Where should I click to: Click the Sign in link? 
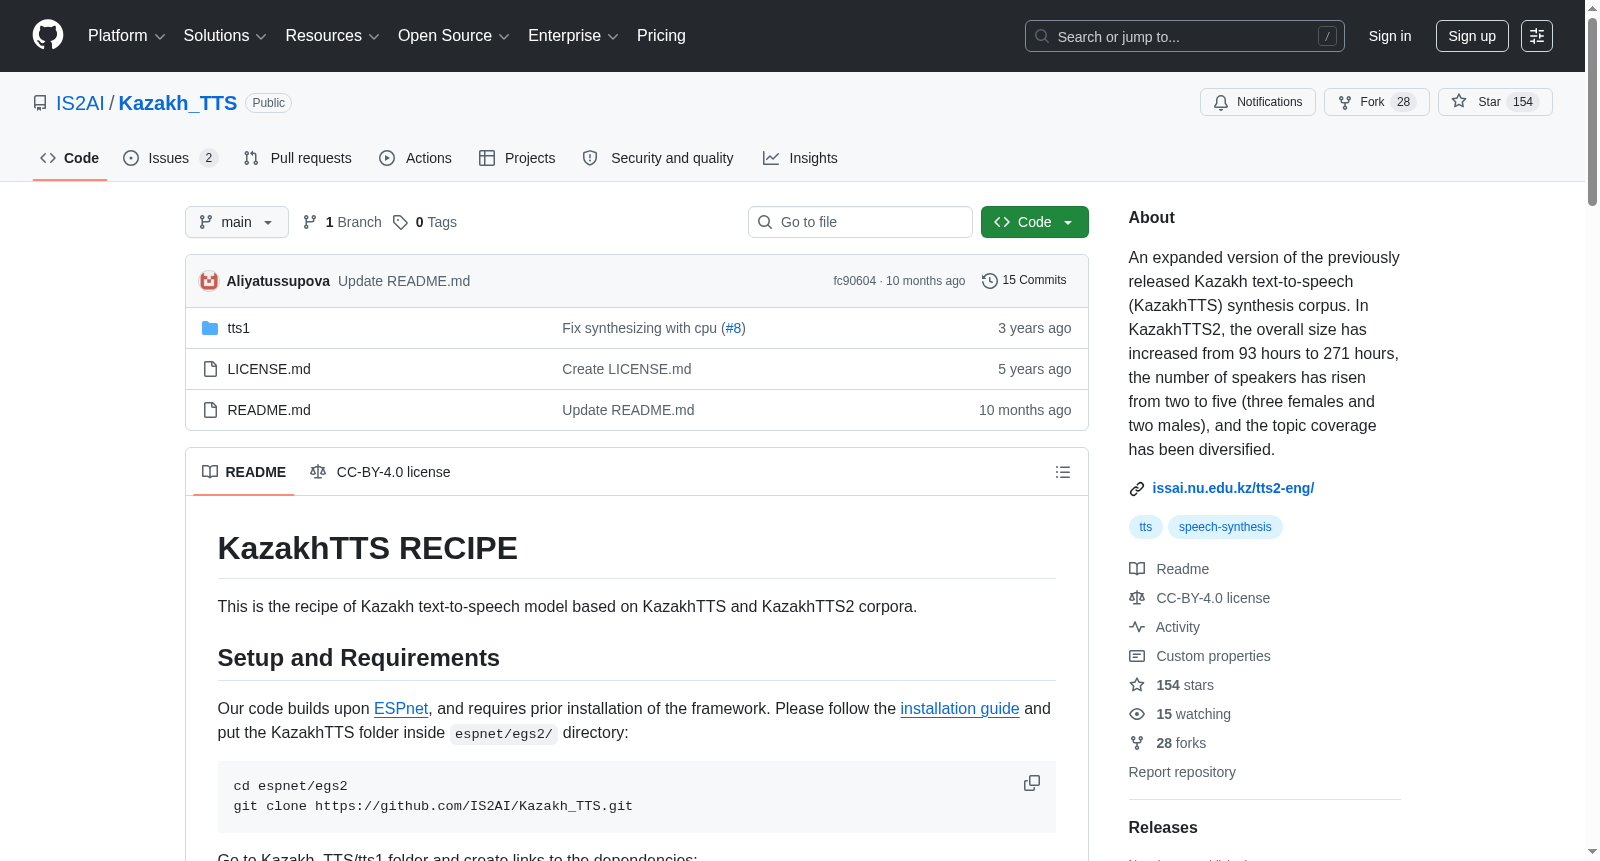[x=1390, y=36]
